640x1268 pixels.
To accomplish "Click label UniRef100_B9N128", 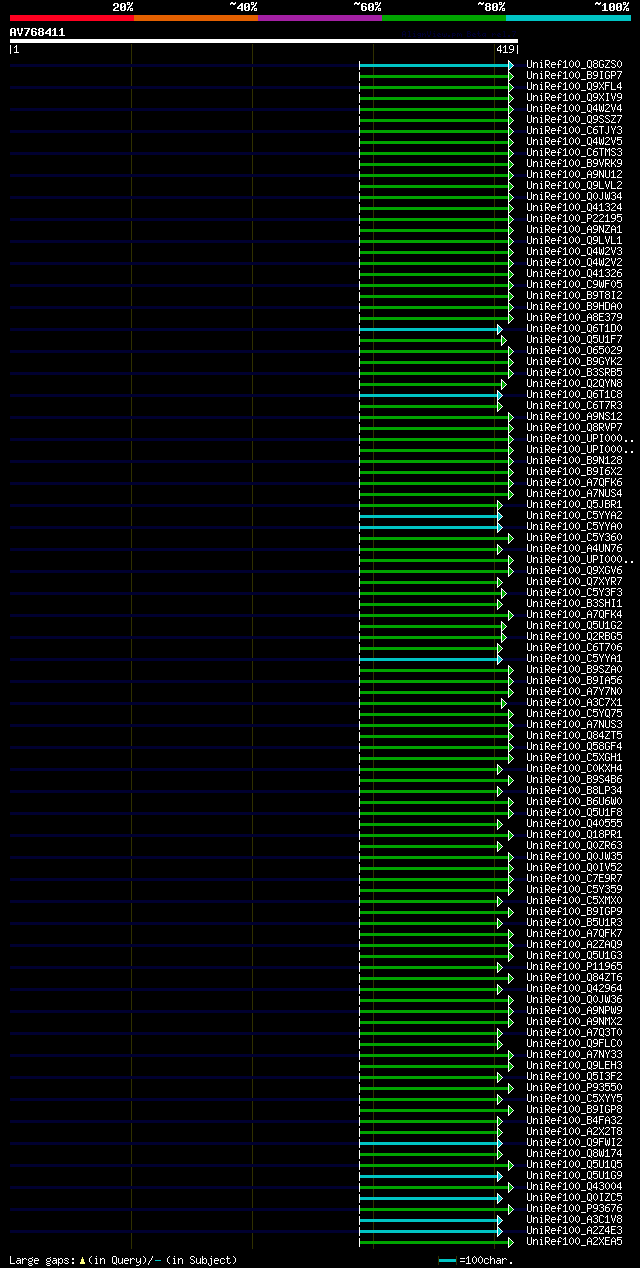I will pyautogui.click(x=574, y=460).
